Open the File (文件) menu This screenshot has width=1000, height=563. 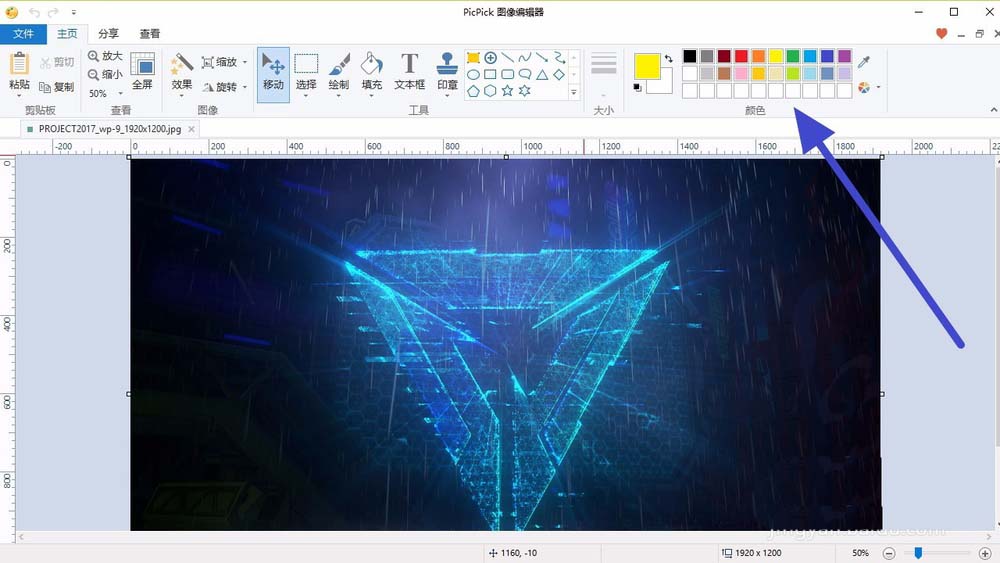click(23, 34)
